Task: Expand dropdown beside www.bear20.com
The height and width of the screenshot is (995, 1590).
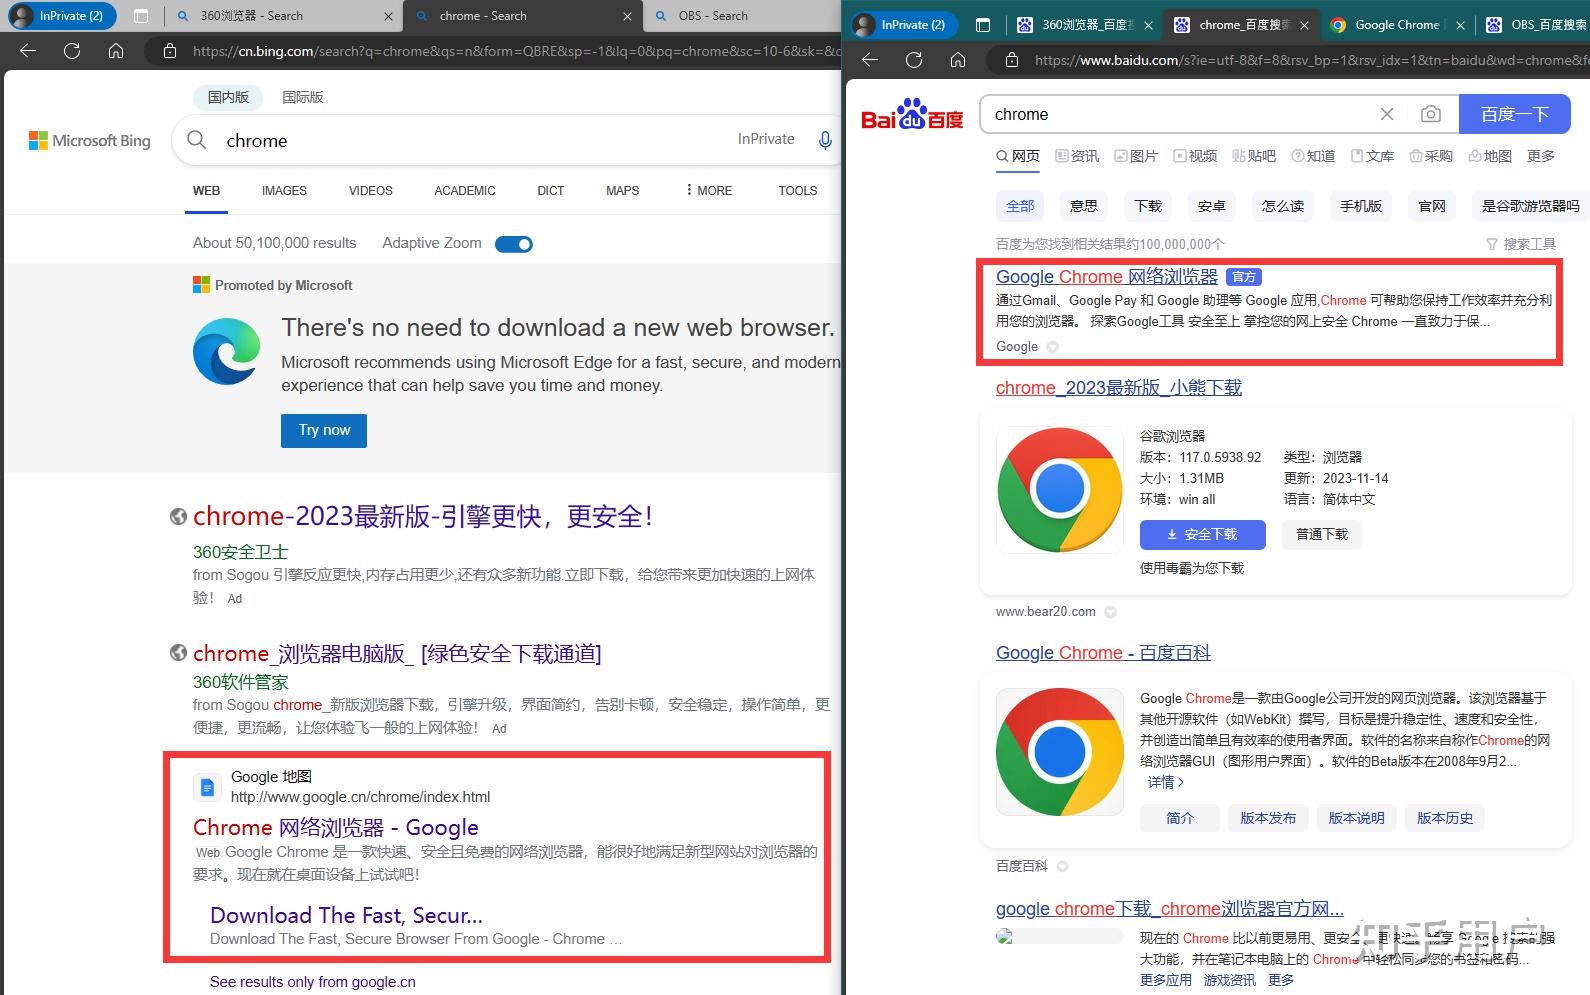Action: pos(1110,612)
